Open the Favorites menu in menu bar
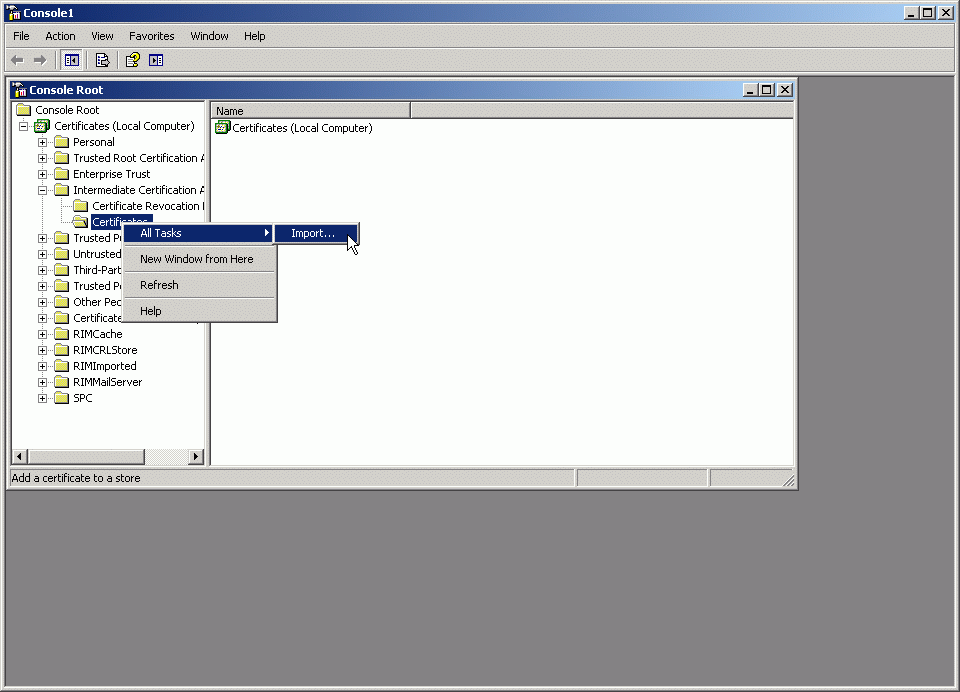 (151, 36)
